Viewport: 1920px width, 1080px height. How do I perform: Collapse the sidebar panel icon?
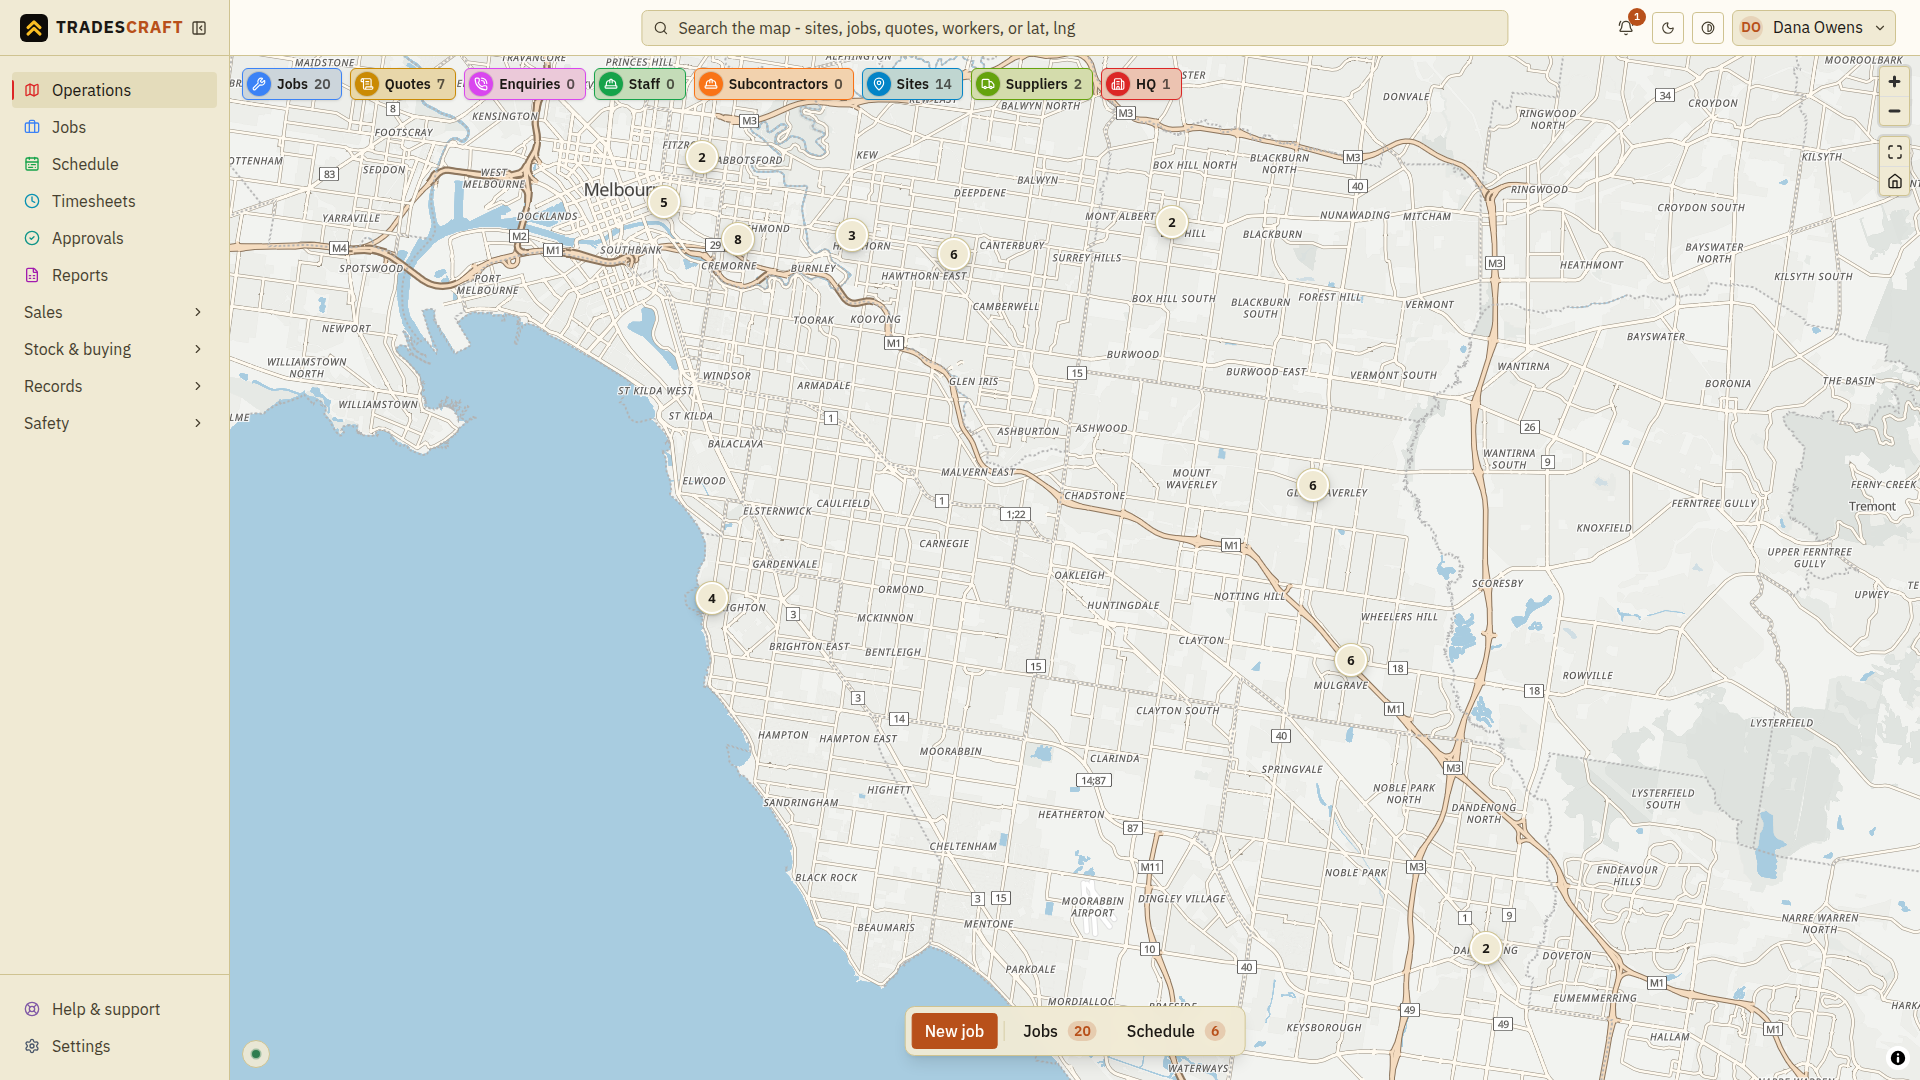point(199,28)
